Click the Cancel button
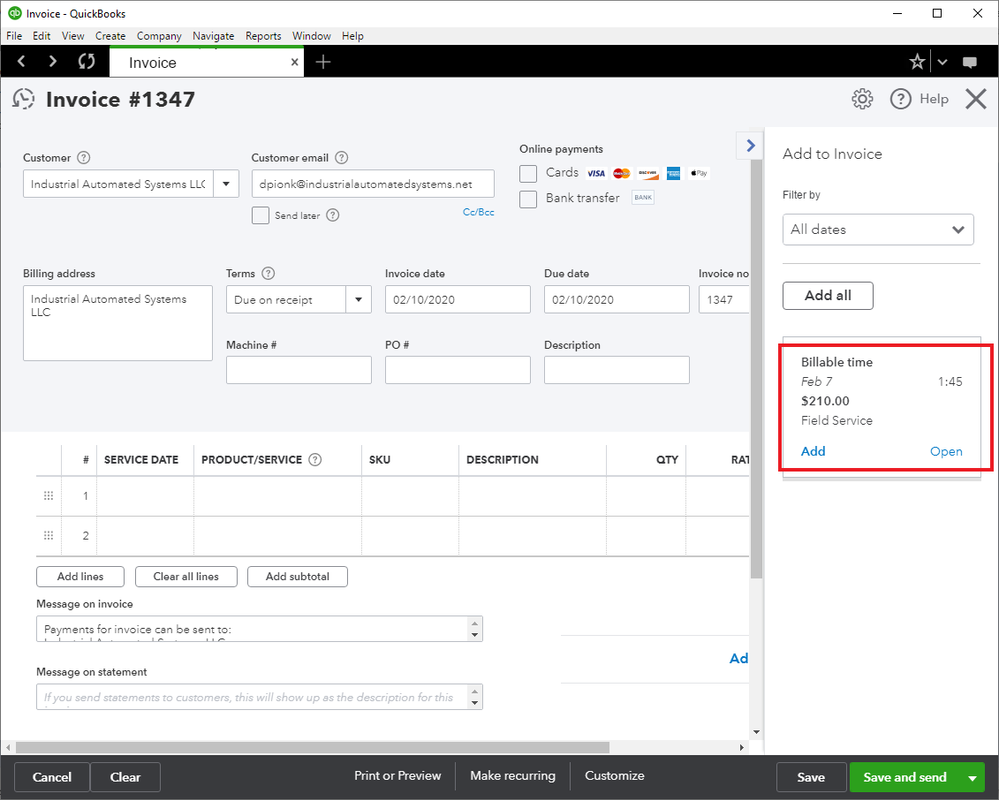 pos(52,777)
